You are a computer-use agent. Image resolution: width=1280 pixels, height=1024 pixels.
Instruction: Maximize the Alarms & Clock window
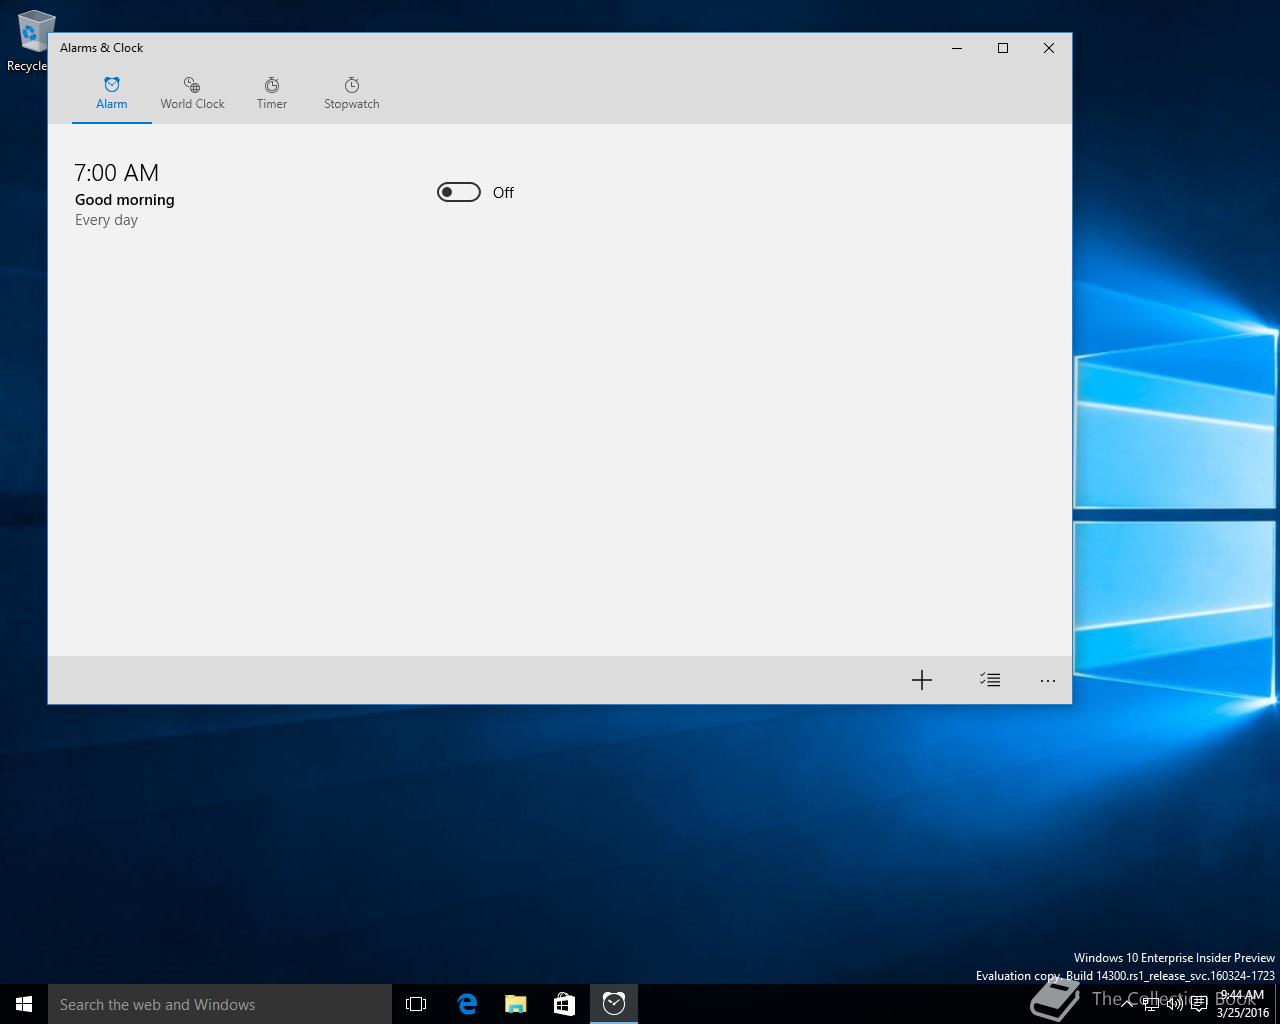(1002, 48)
